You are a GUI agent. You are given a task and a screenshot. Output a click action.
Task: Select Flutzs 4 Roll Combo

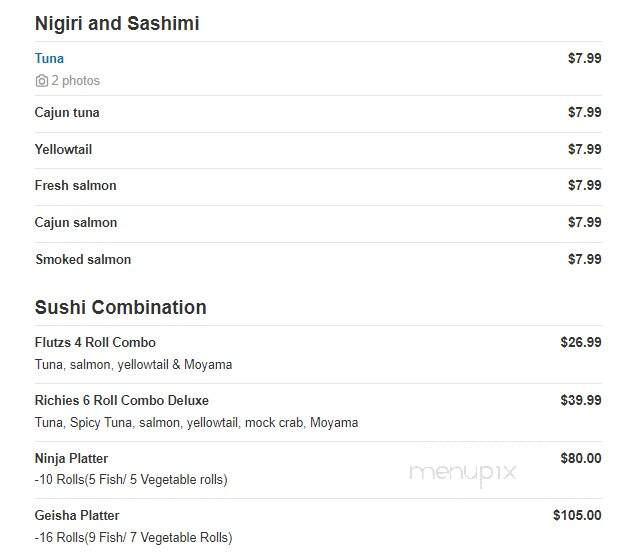[95, 342]
